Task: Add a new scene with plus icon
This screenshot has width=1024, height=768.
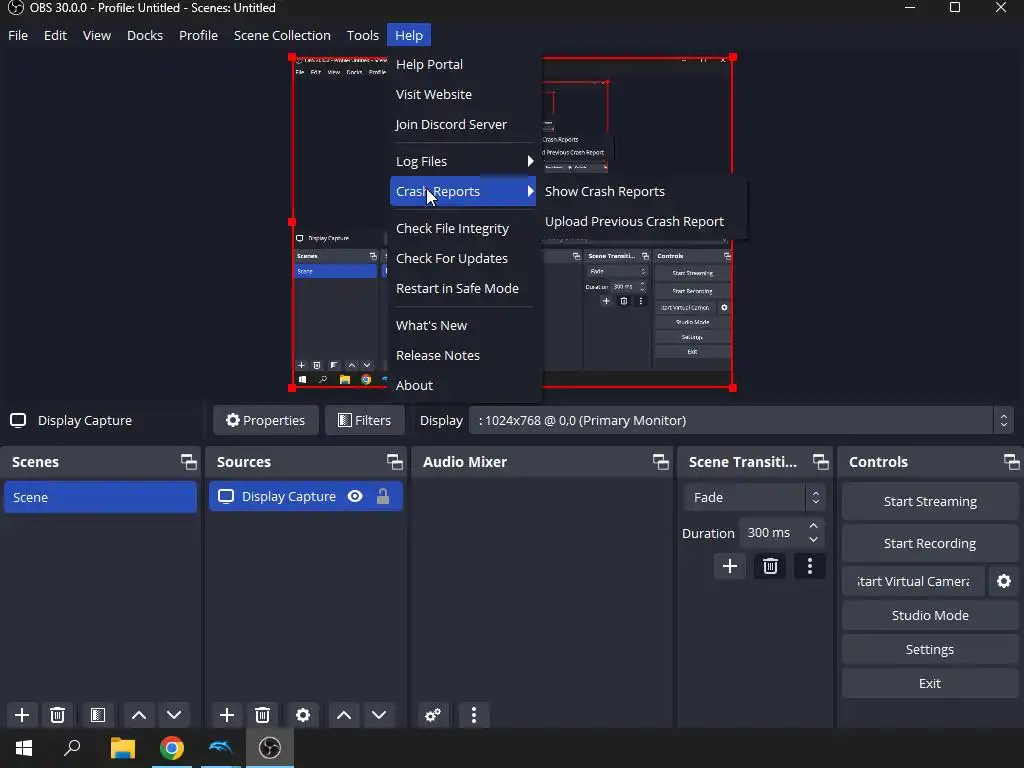Action: tap(22, 715)
